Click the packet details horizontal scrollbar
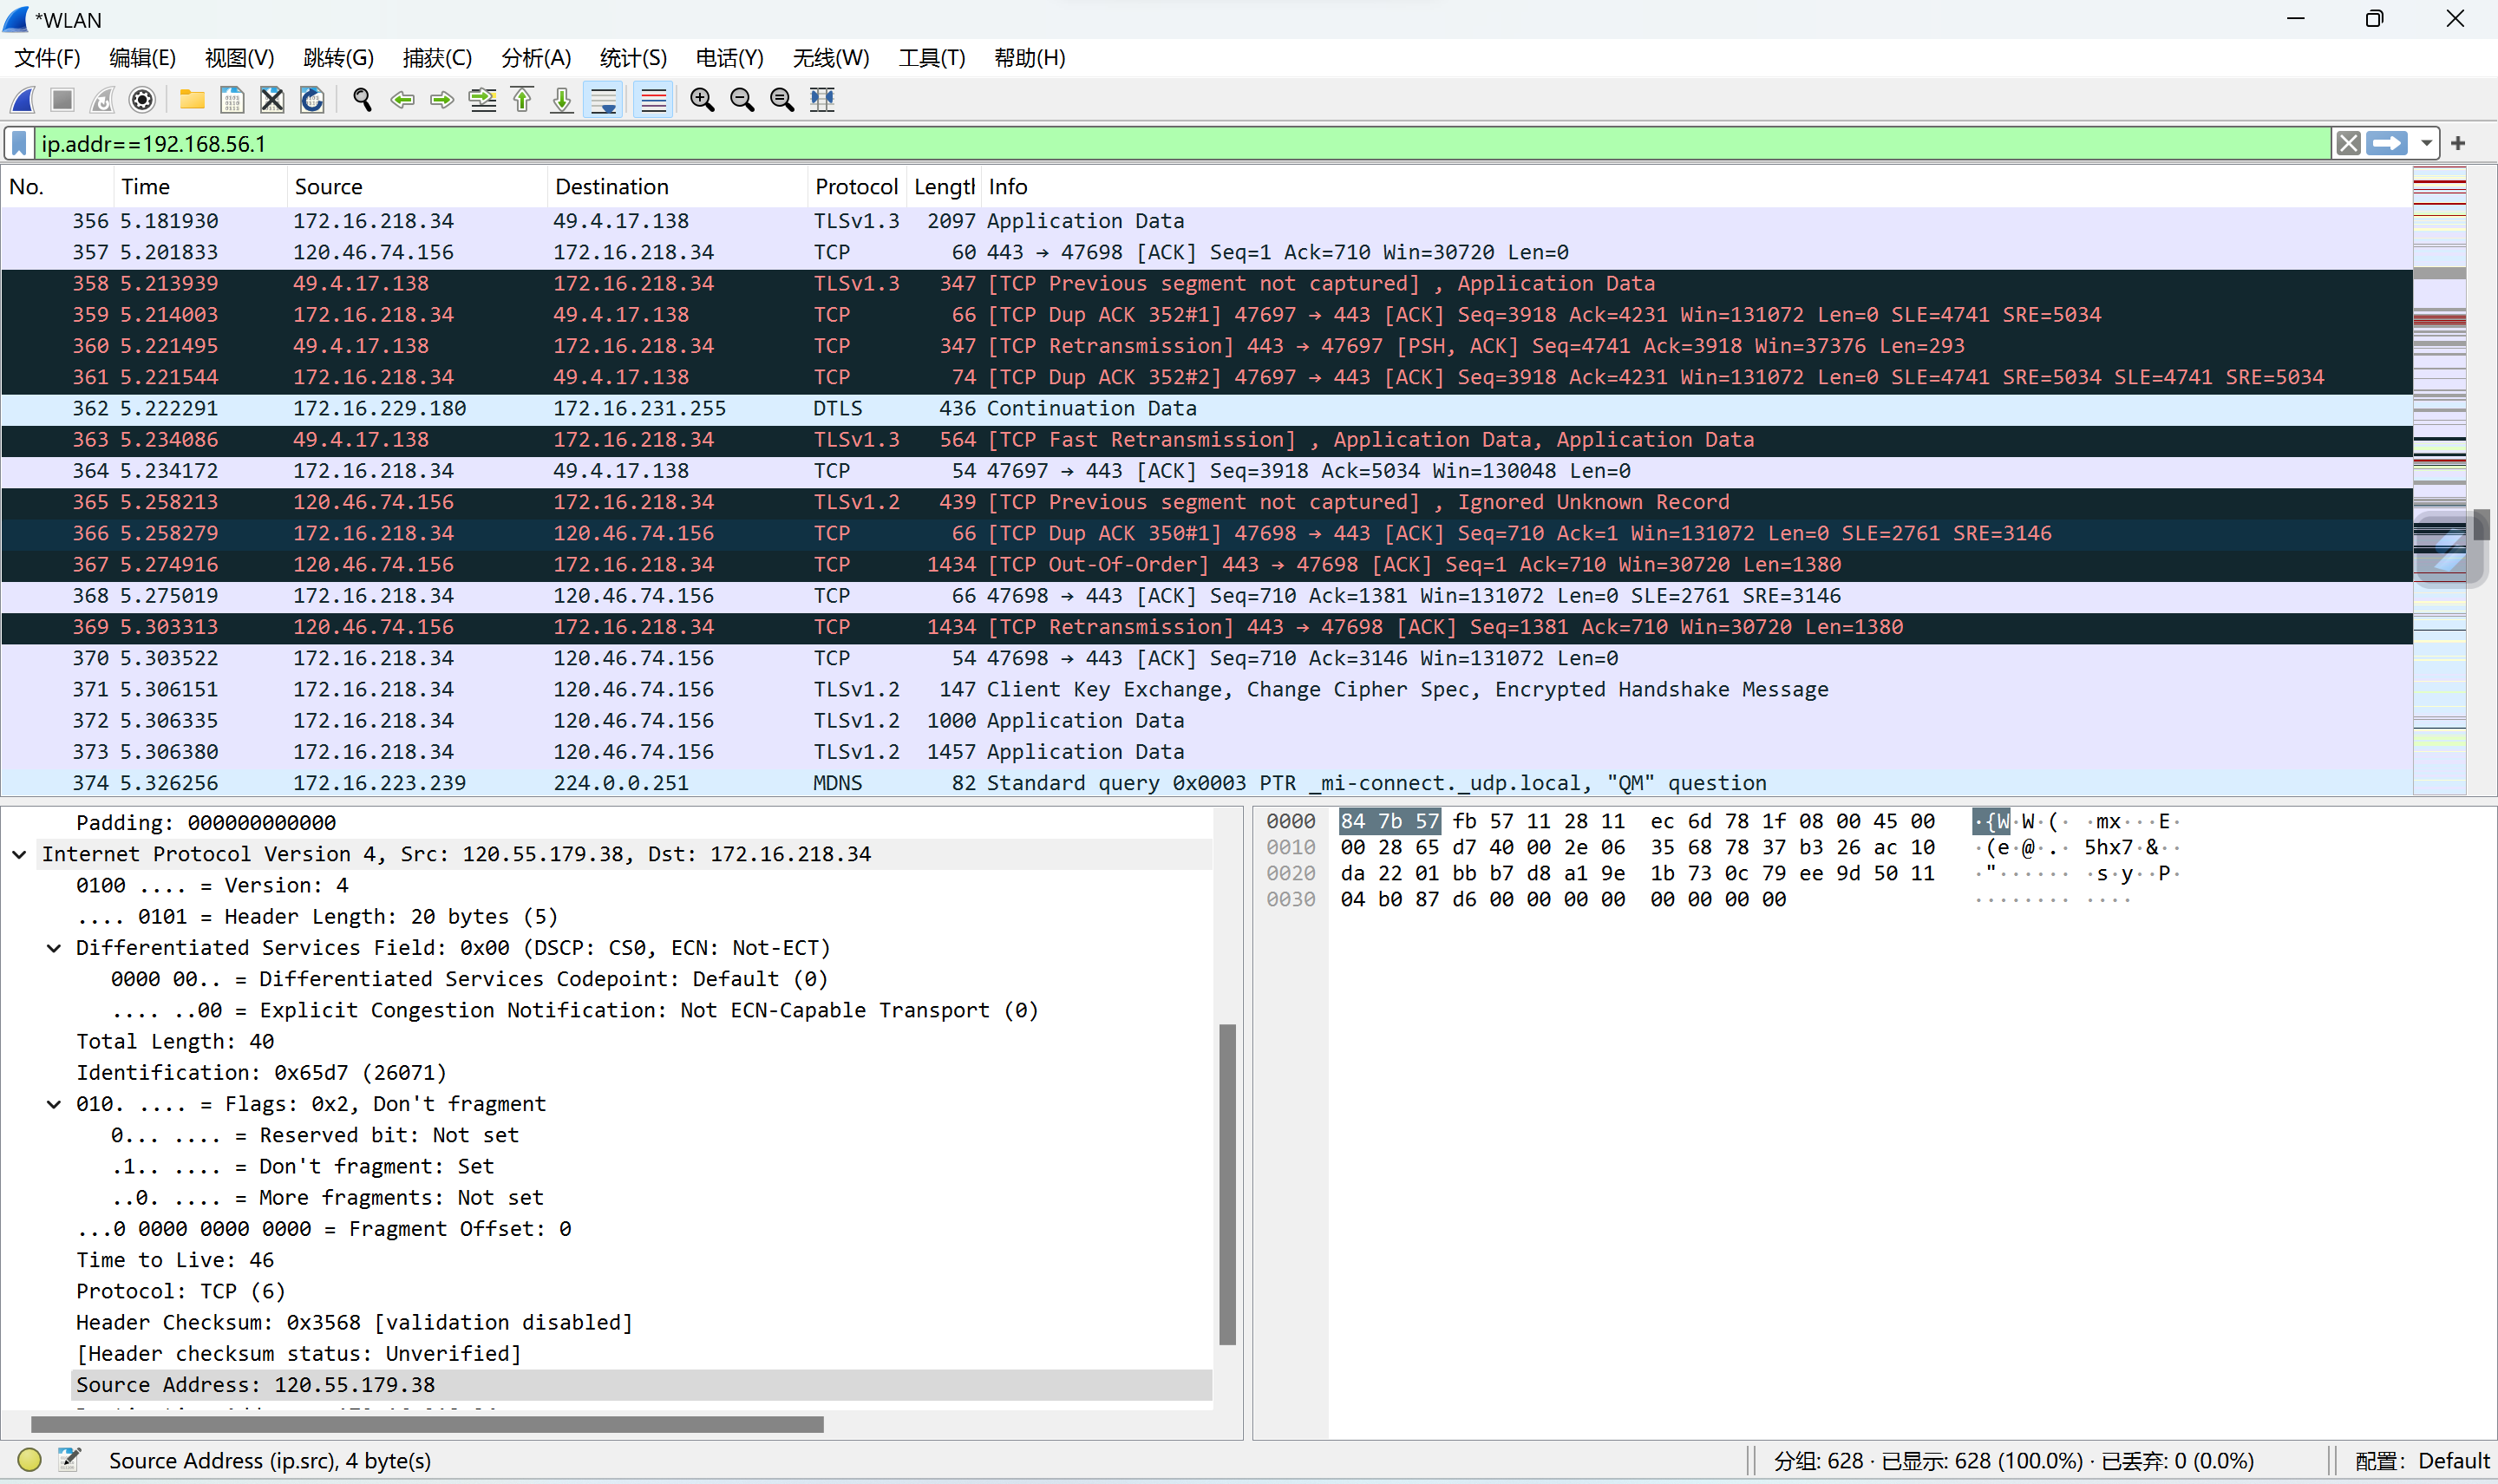Screen dimensions: 2498x1484 pyautogui.click(x=427, y=1424)
